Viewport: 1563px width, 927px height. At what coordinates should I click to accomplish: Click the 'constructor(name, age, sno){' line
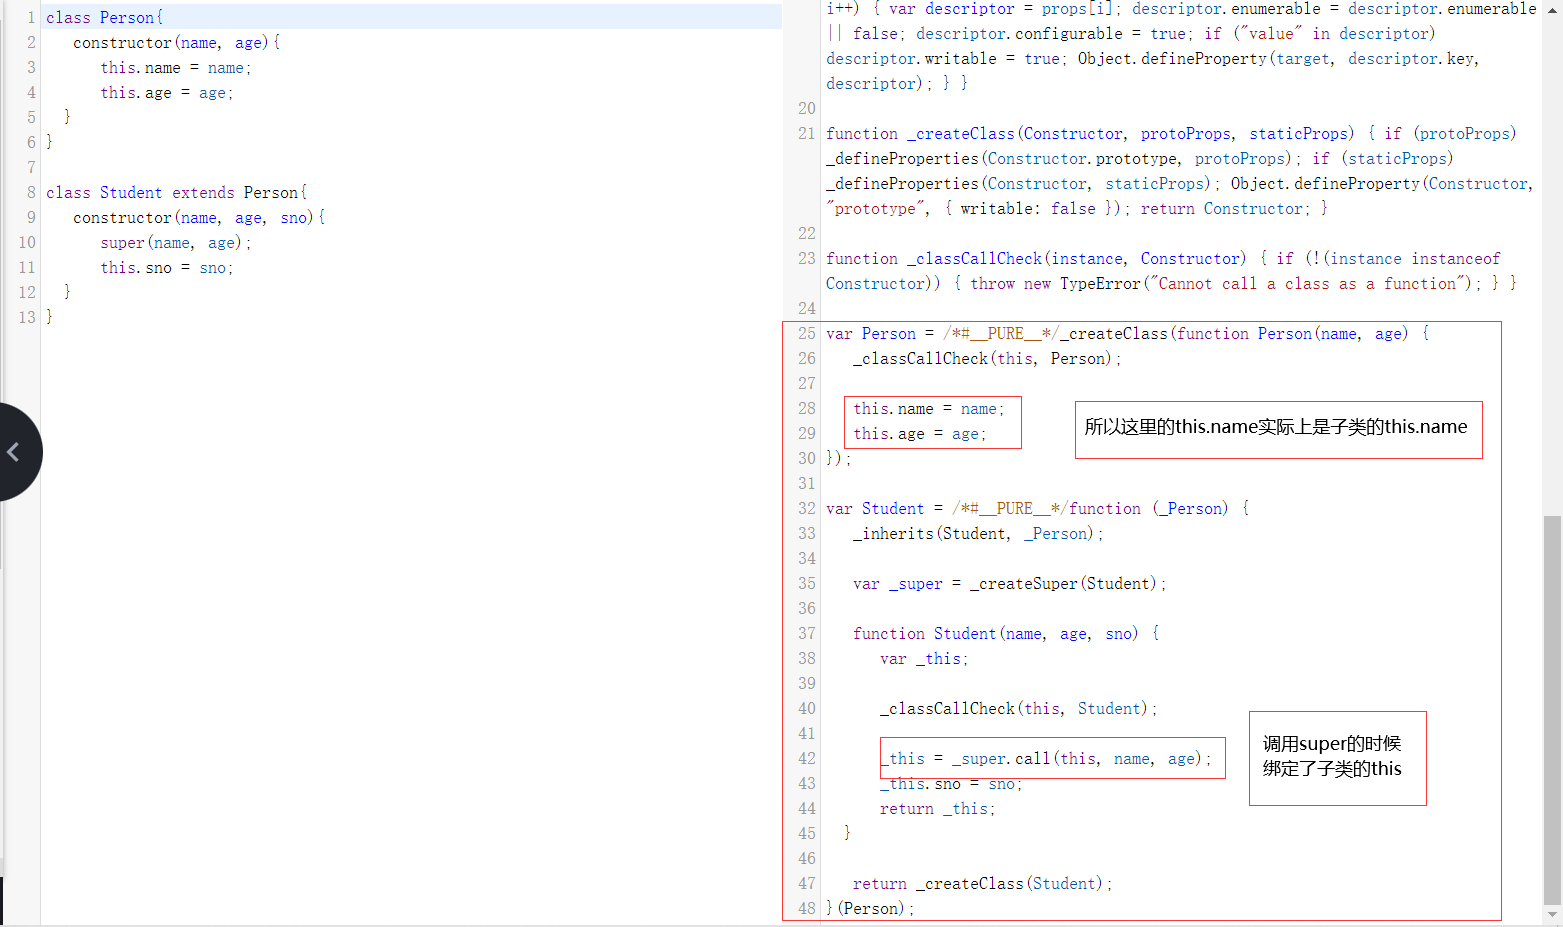(199, 217)
